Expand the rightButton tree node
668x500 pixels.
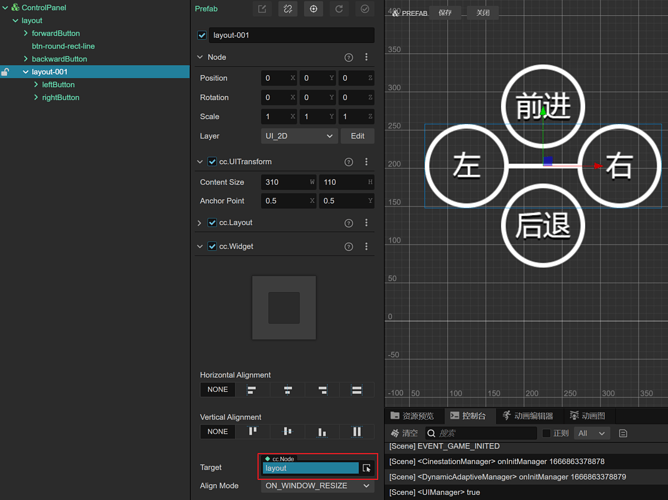coord(36,98)
